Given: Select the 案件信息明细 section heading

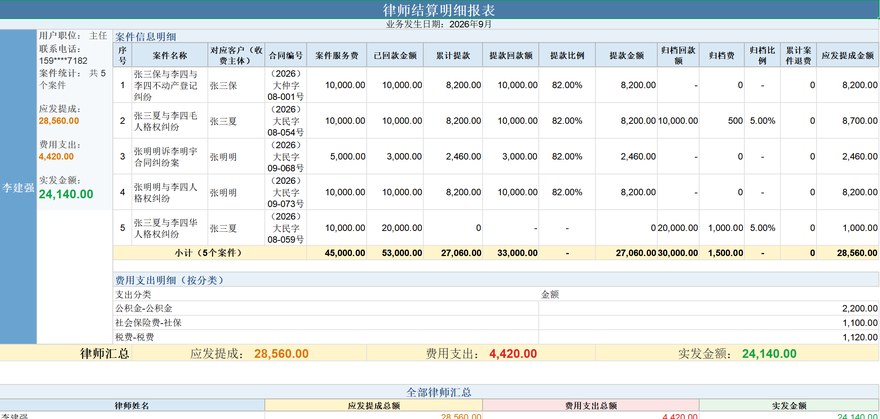Looking at the screenshot, I should click(x=146, y=37).
